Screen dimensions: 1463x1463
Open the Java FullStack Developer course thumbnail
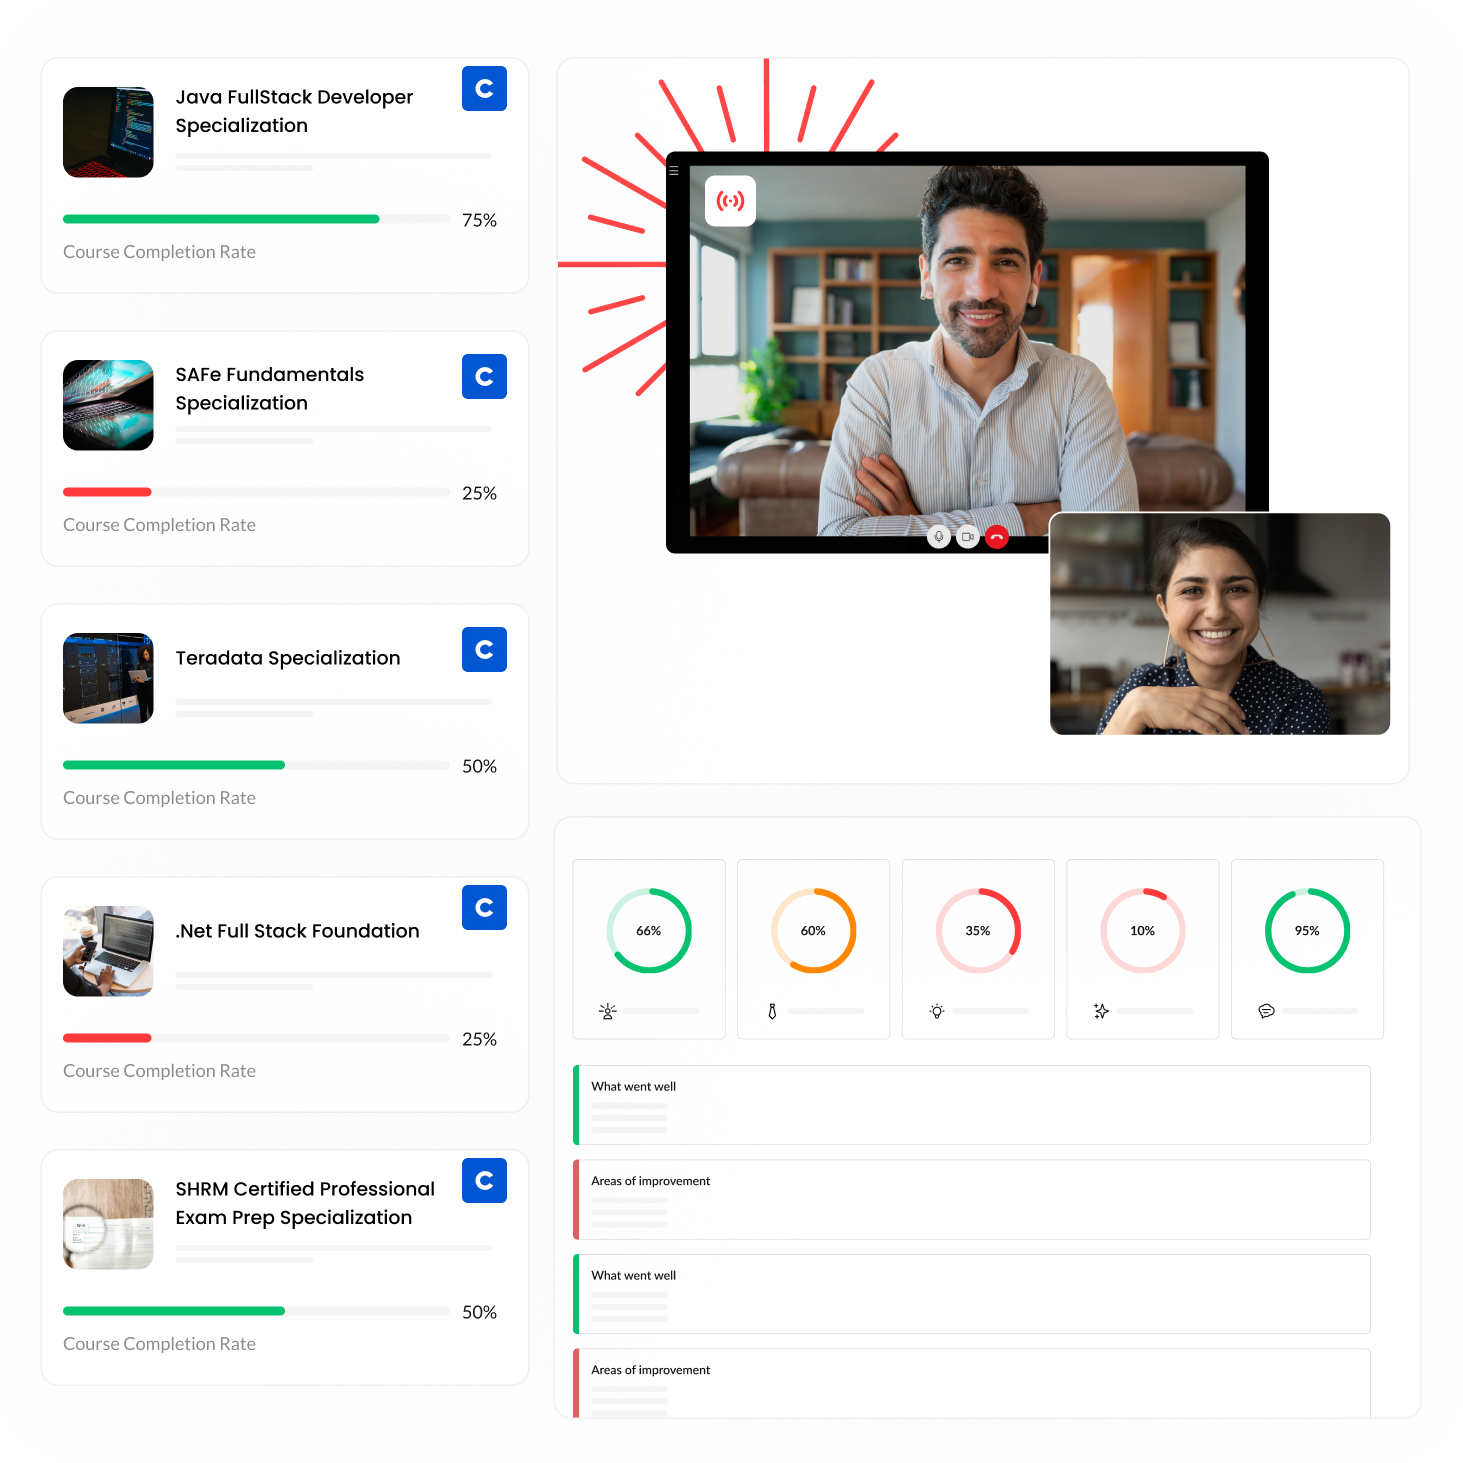pos(108,132)
